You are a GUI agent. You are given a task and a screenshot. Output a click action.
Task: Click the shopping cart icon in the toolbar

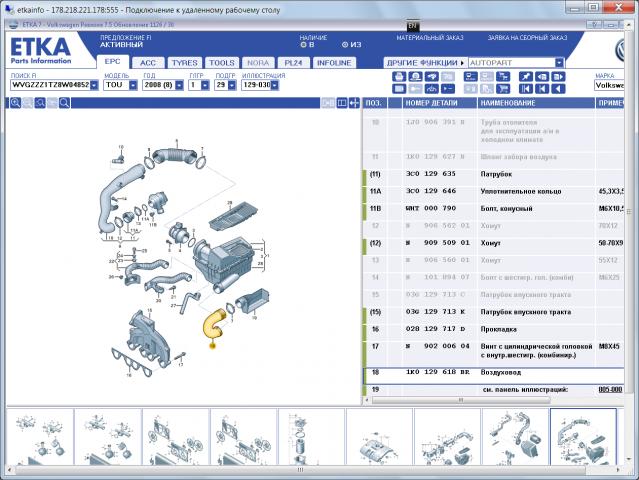pyautogui.click(x=504, y=88)
